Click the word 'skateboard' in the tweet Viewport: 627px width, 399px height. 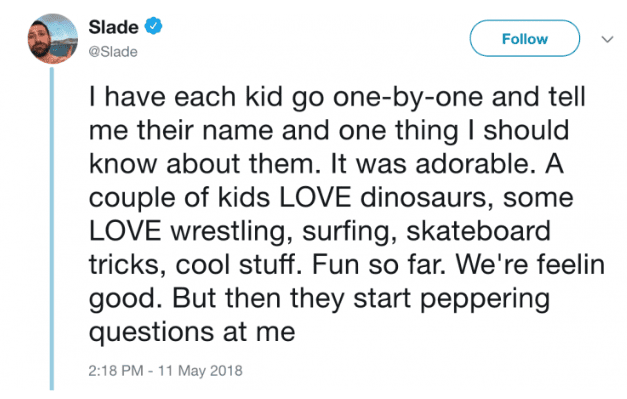(479, 231)
